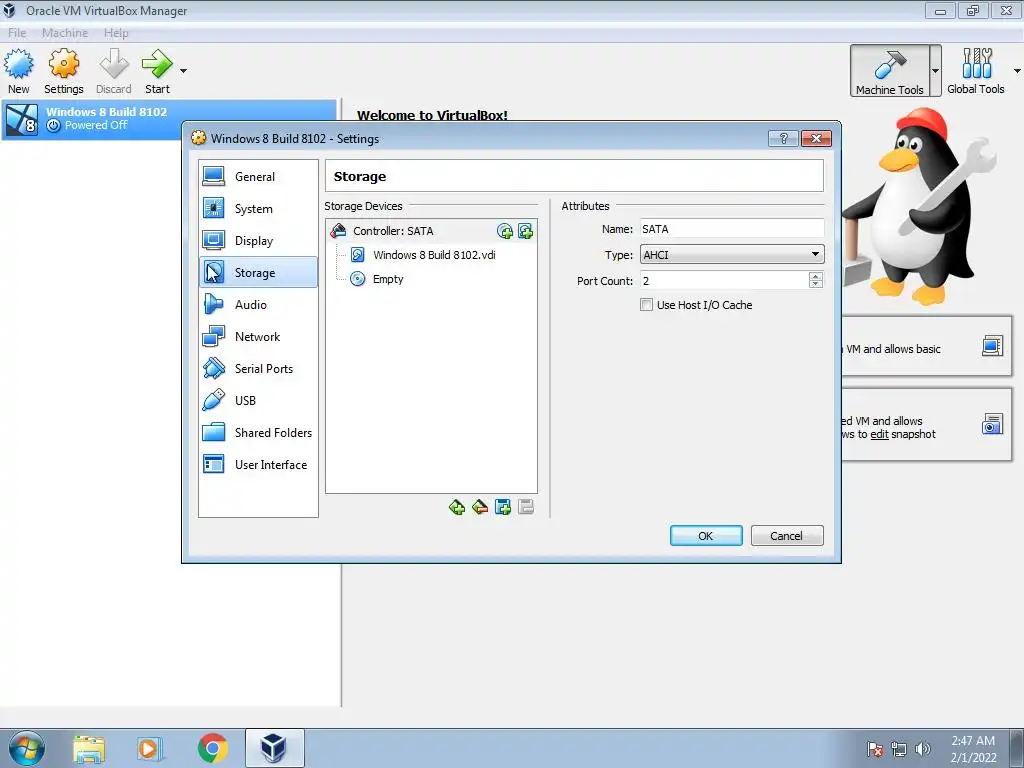The height and width of the screenshot is (768, 1024).
Task: Select the Windows 8 Build 8102 VM entry
Action: [x=169, y=119]
